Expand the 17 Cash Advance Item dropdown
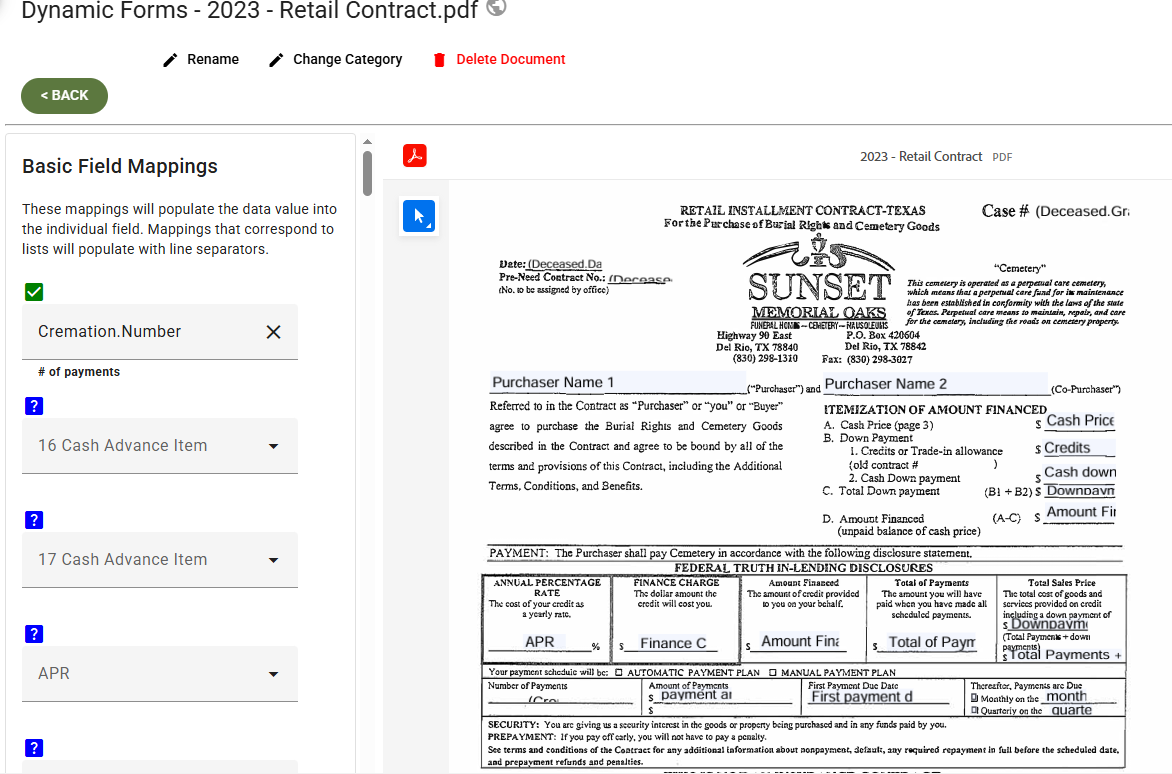 click(160, 560)
